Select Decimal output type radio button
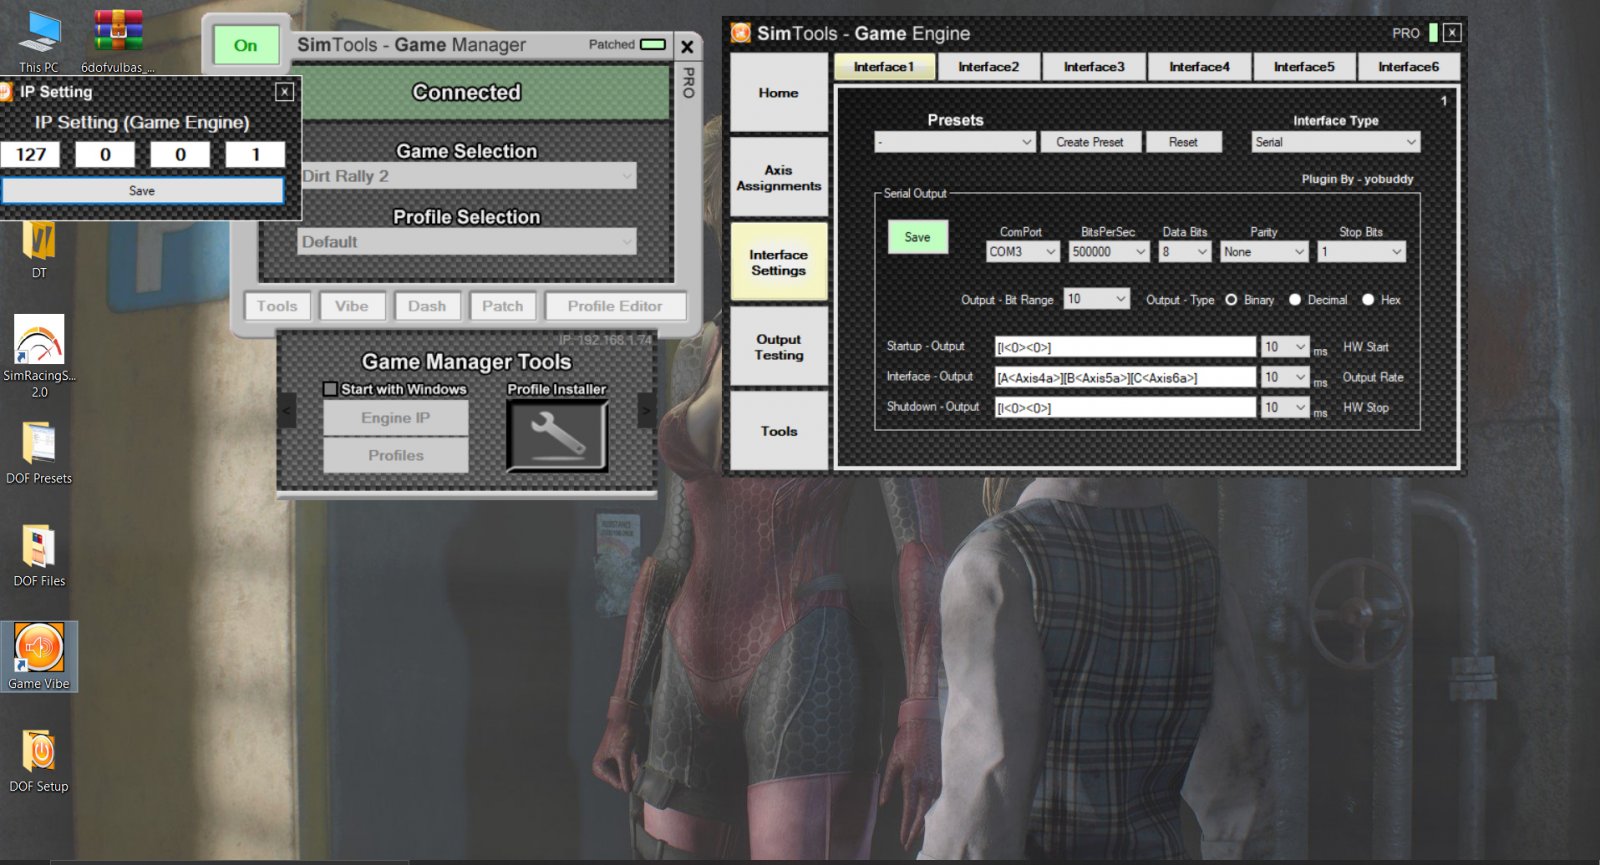 (1295, 300)
